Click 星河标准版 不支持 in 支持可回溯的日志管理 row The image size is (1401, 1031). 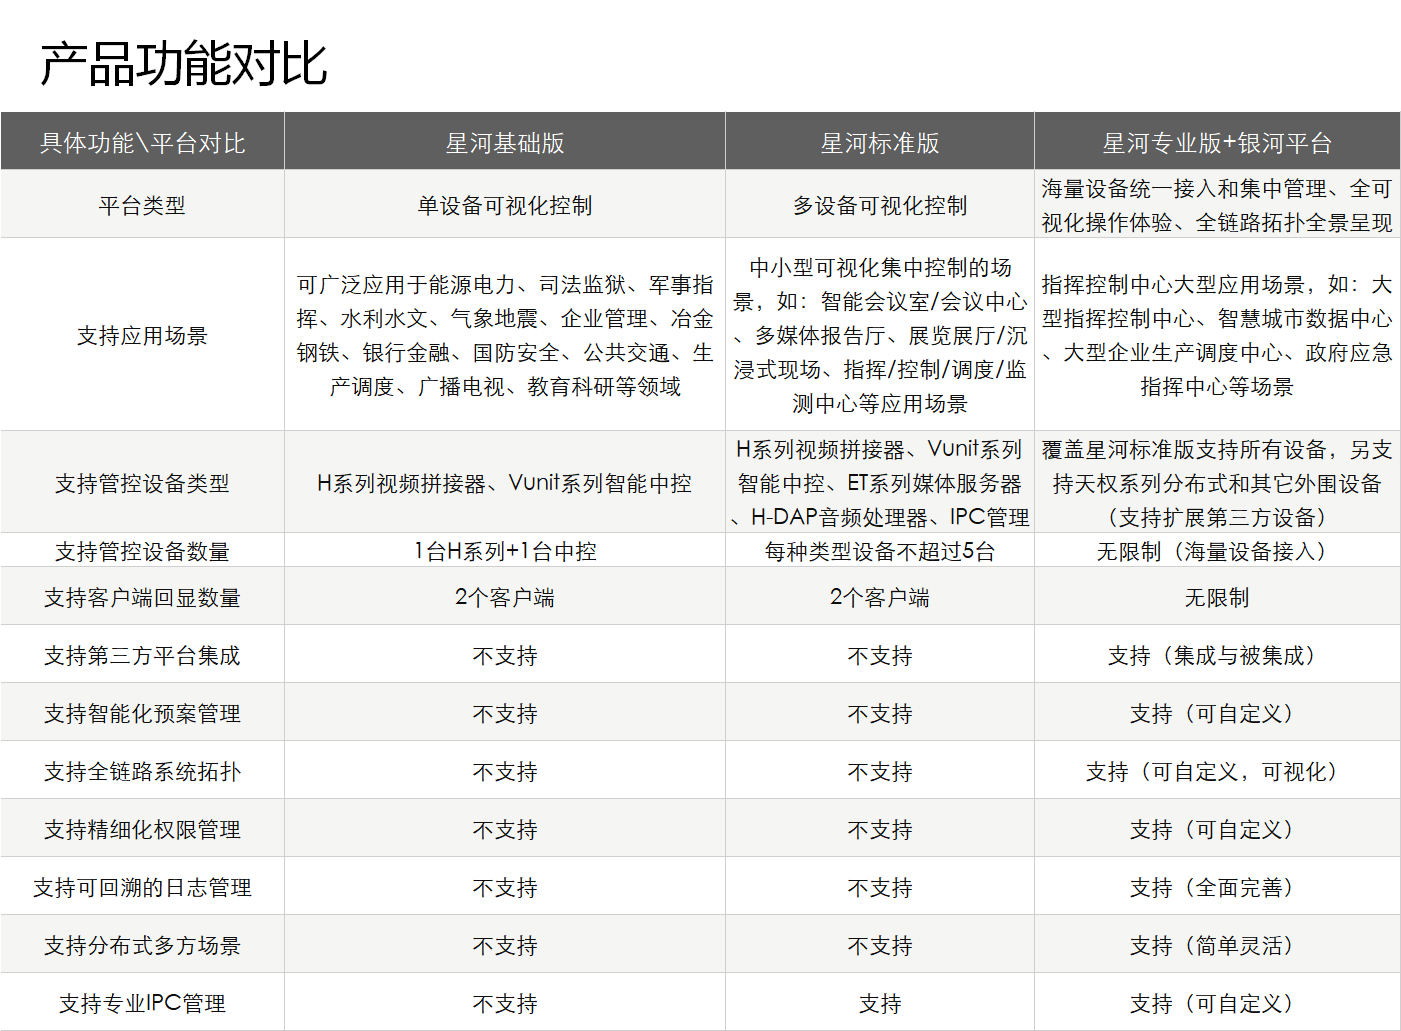880,888
